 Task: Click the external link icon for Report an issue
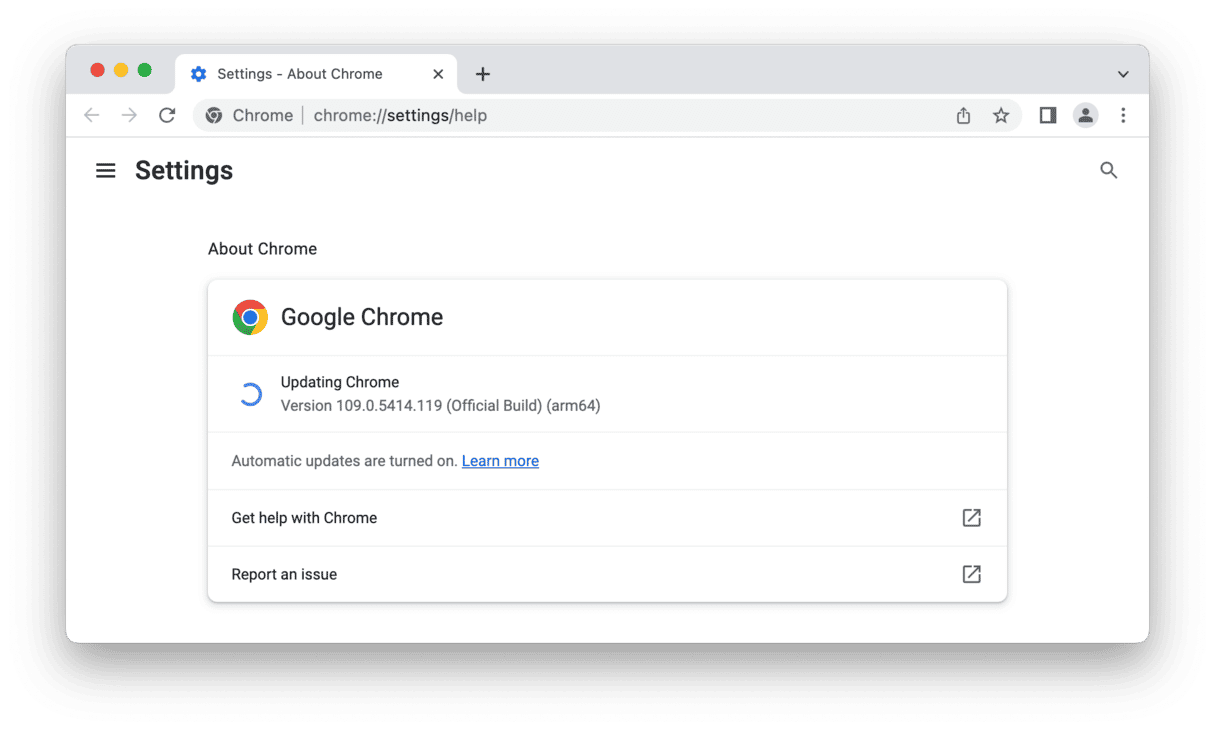(971, 574)
